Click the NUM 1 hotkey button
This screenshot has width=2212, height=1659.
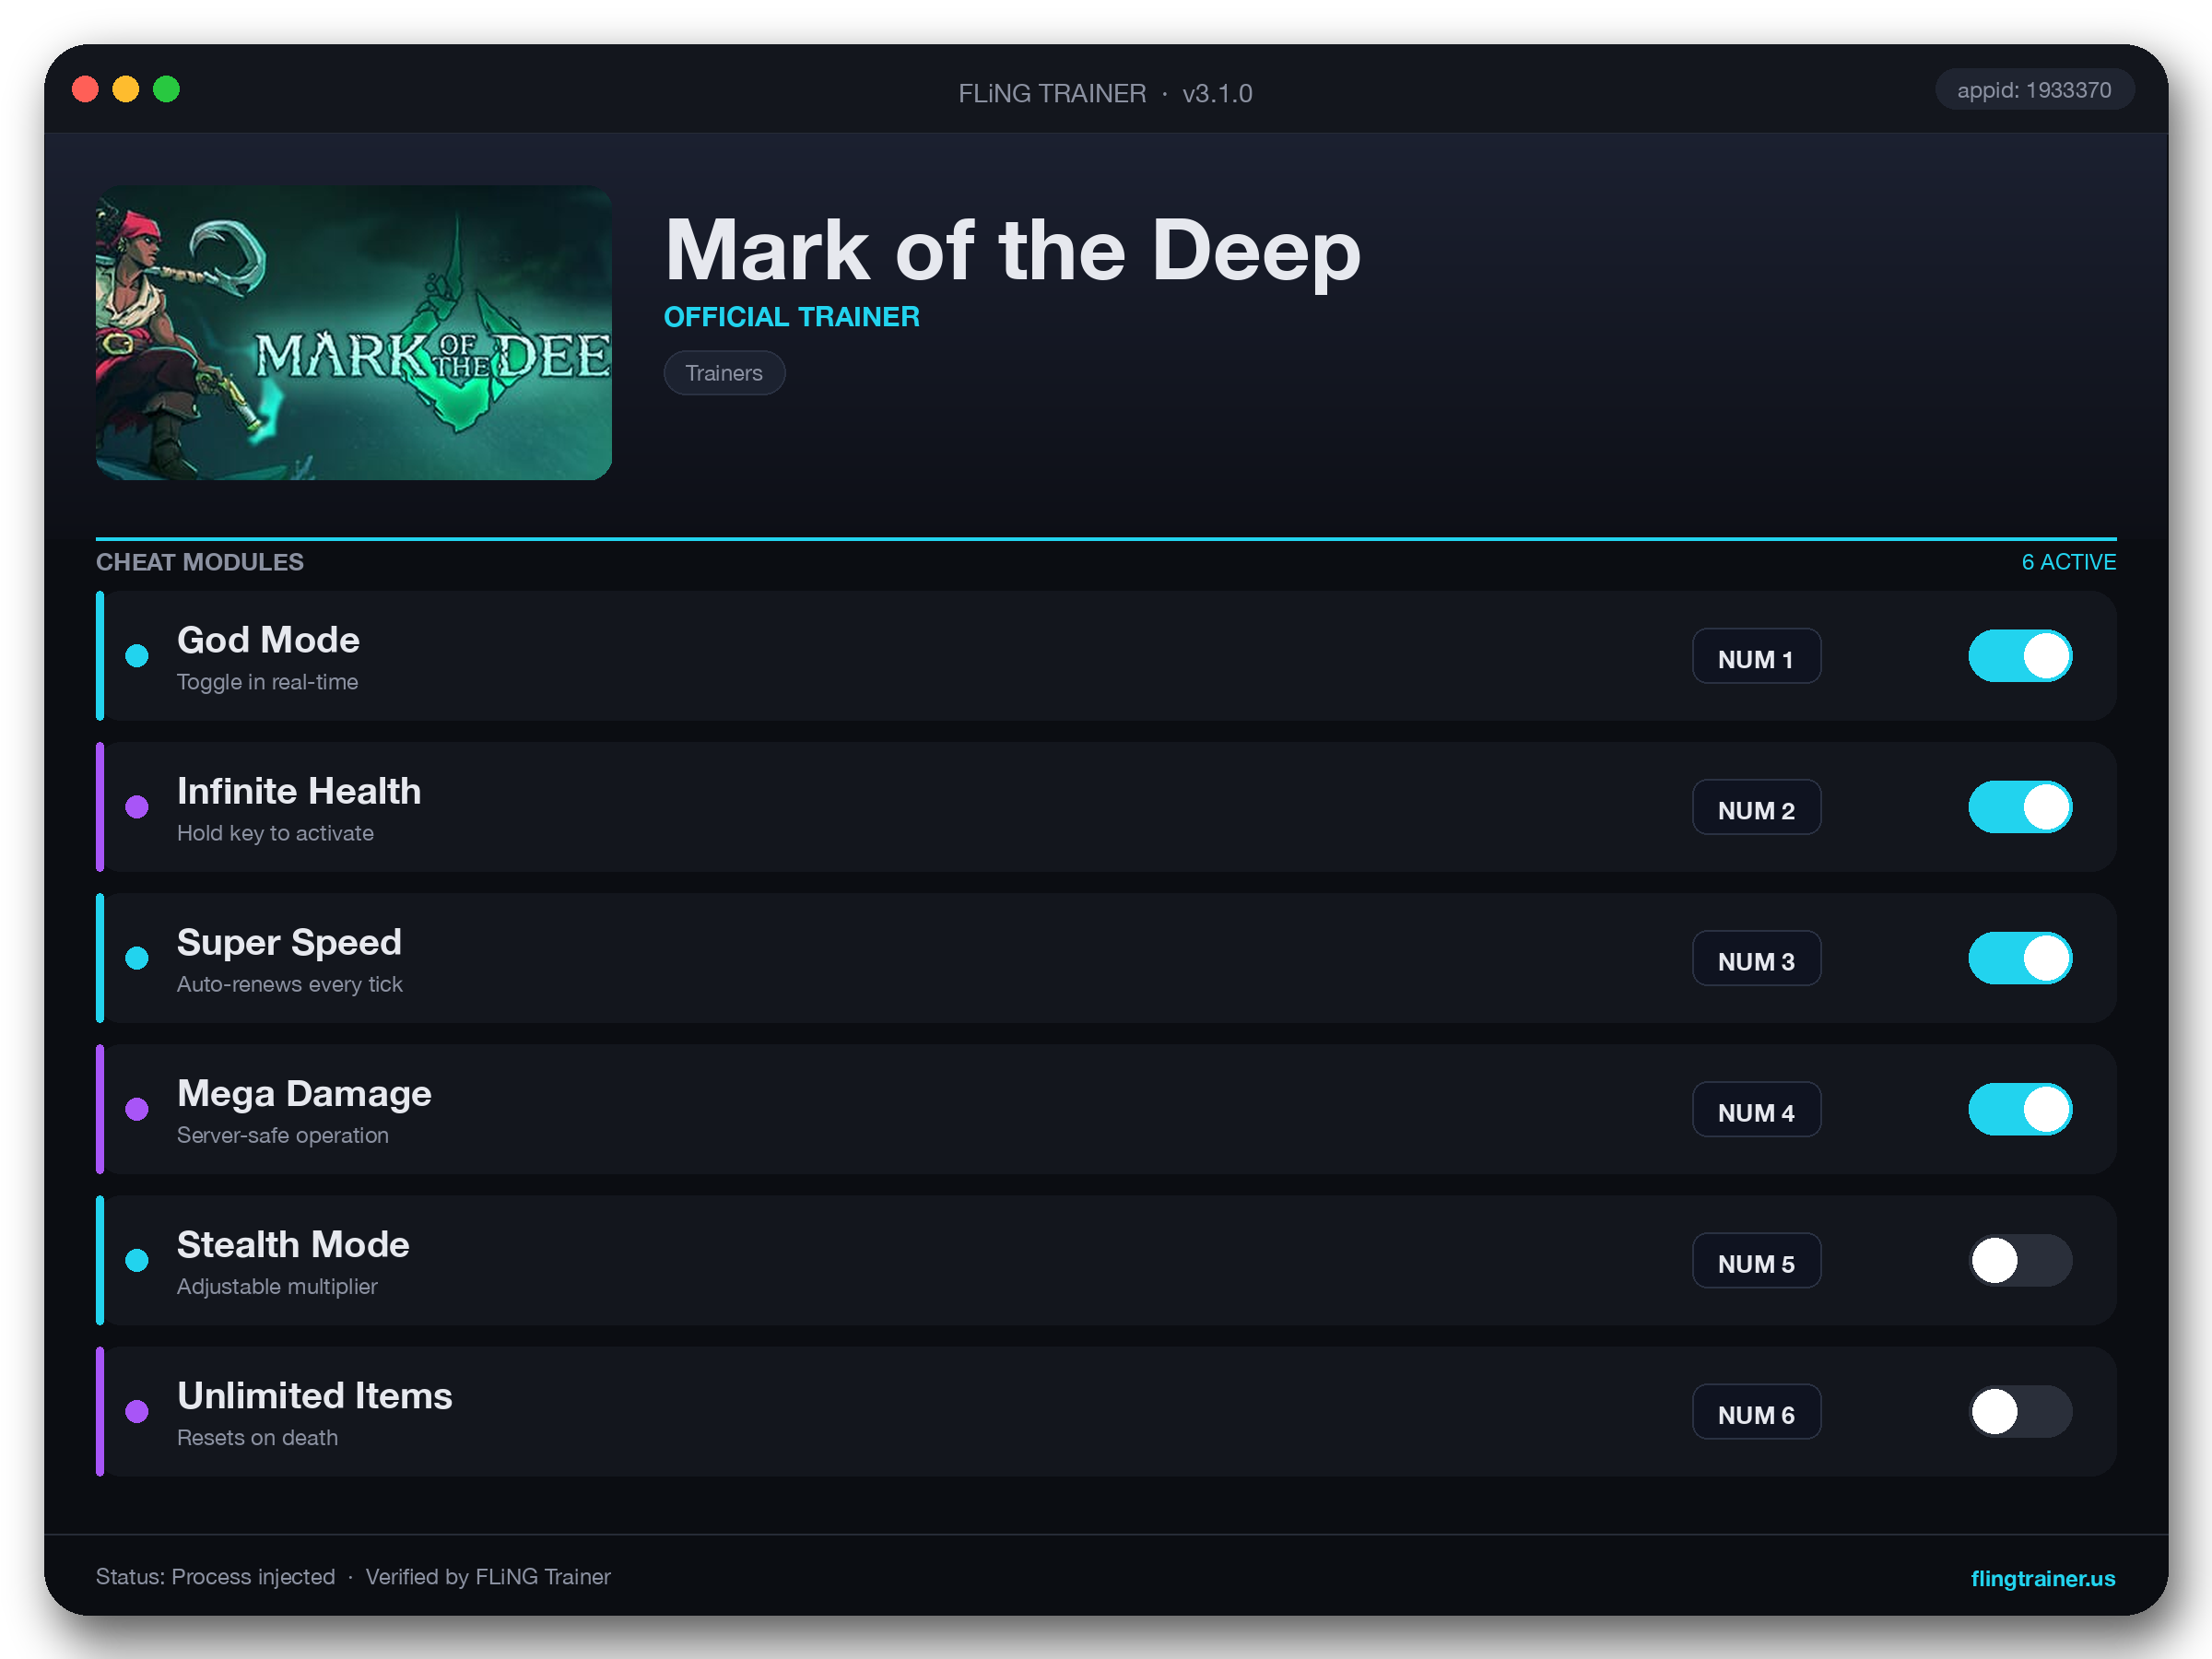coord(1756,656)
